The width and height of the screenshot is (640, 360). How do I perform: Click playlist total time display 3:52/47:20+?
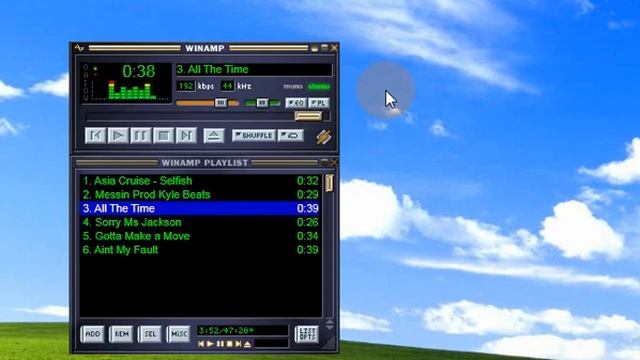242,330
